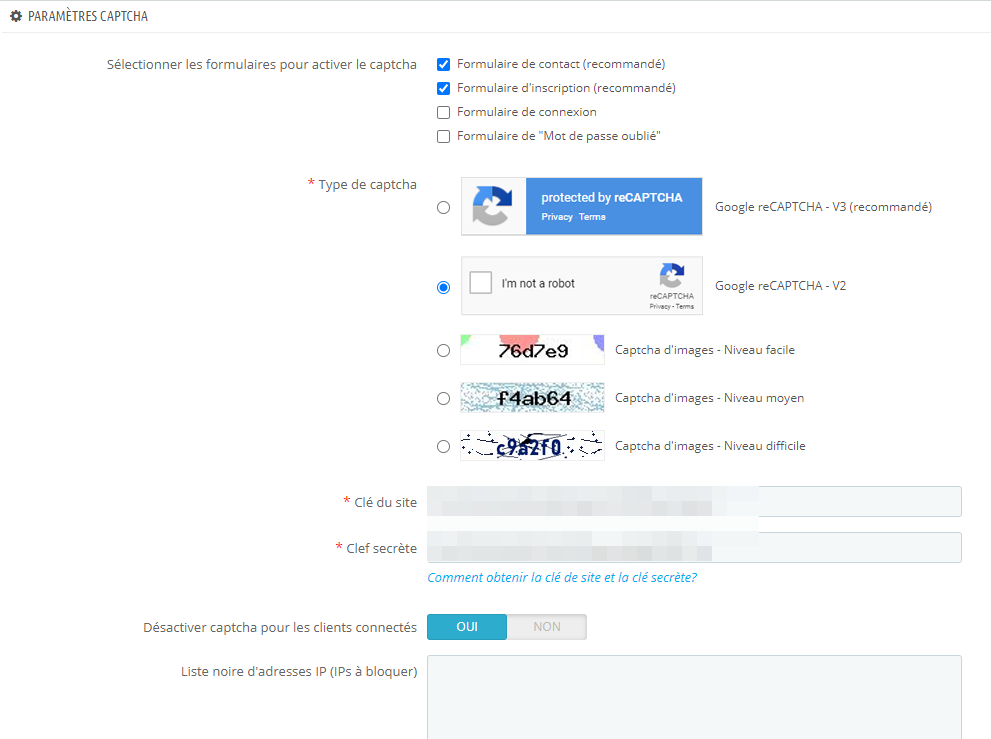Click the reCAPTCHA V3 logo image
Image resolution: width=991 pixels, height=739 pixels.
tap(493, 206)
